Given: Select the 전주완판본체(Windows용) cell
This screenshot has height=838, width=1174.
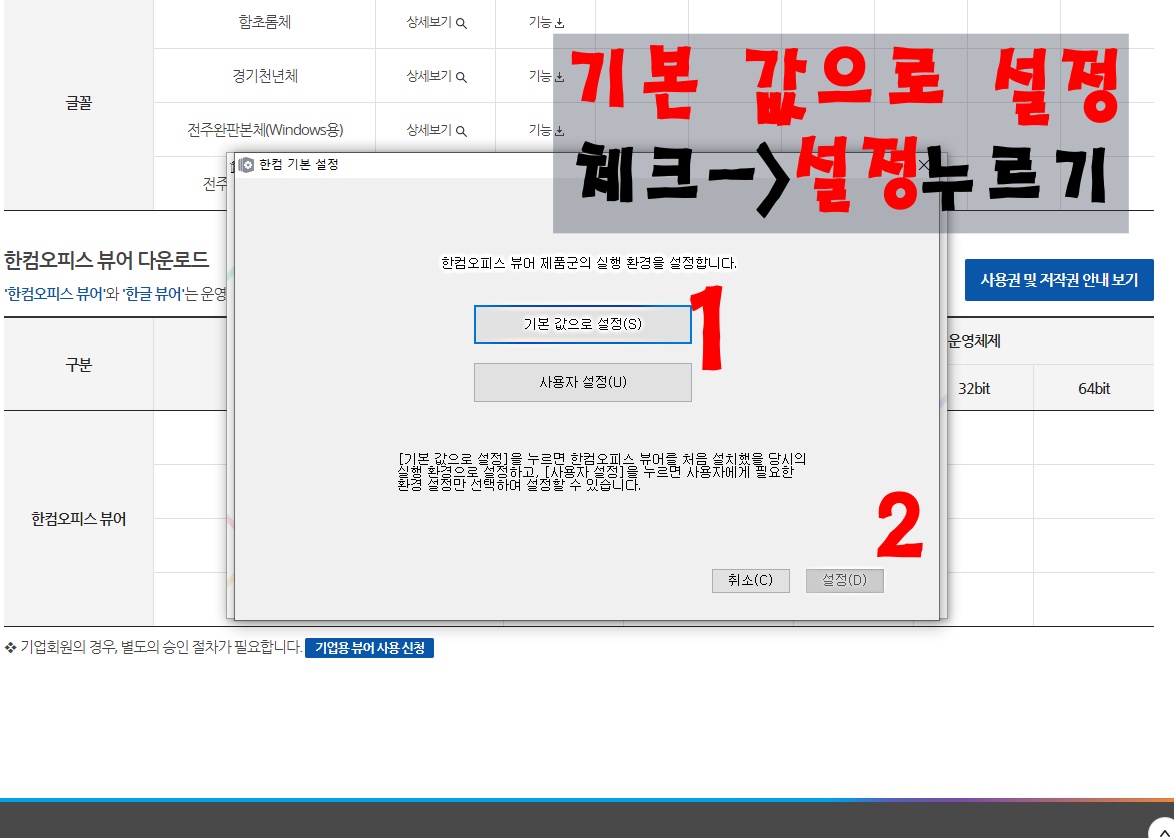Looking at the screenshot, I should pos(264,130).
